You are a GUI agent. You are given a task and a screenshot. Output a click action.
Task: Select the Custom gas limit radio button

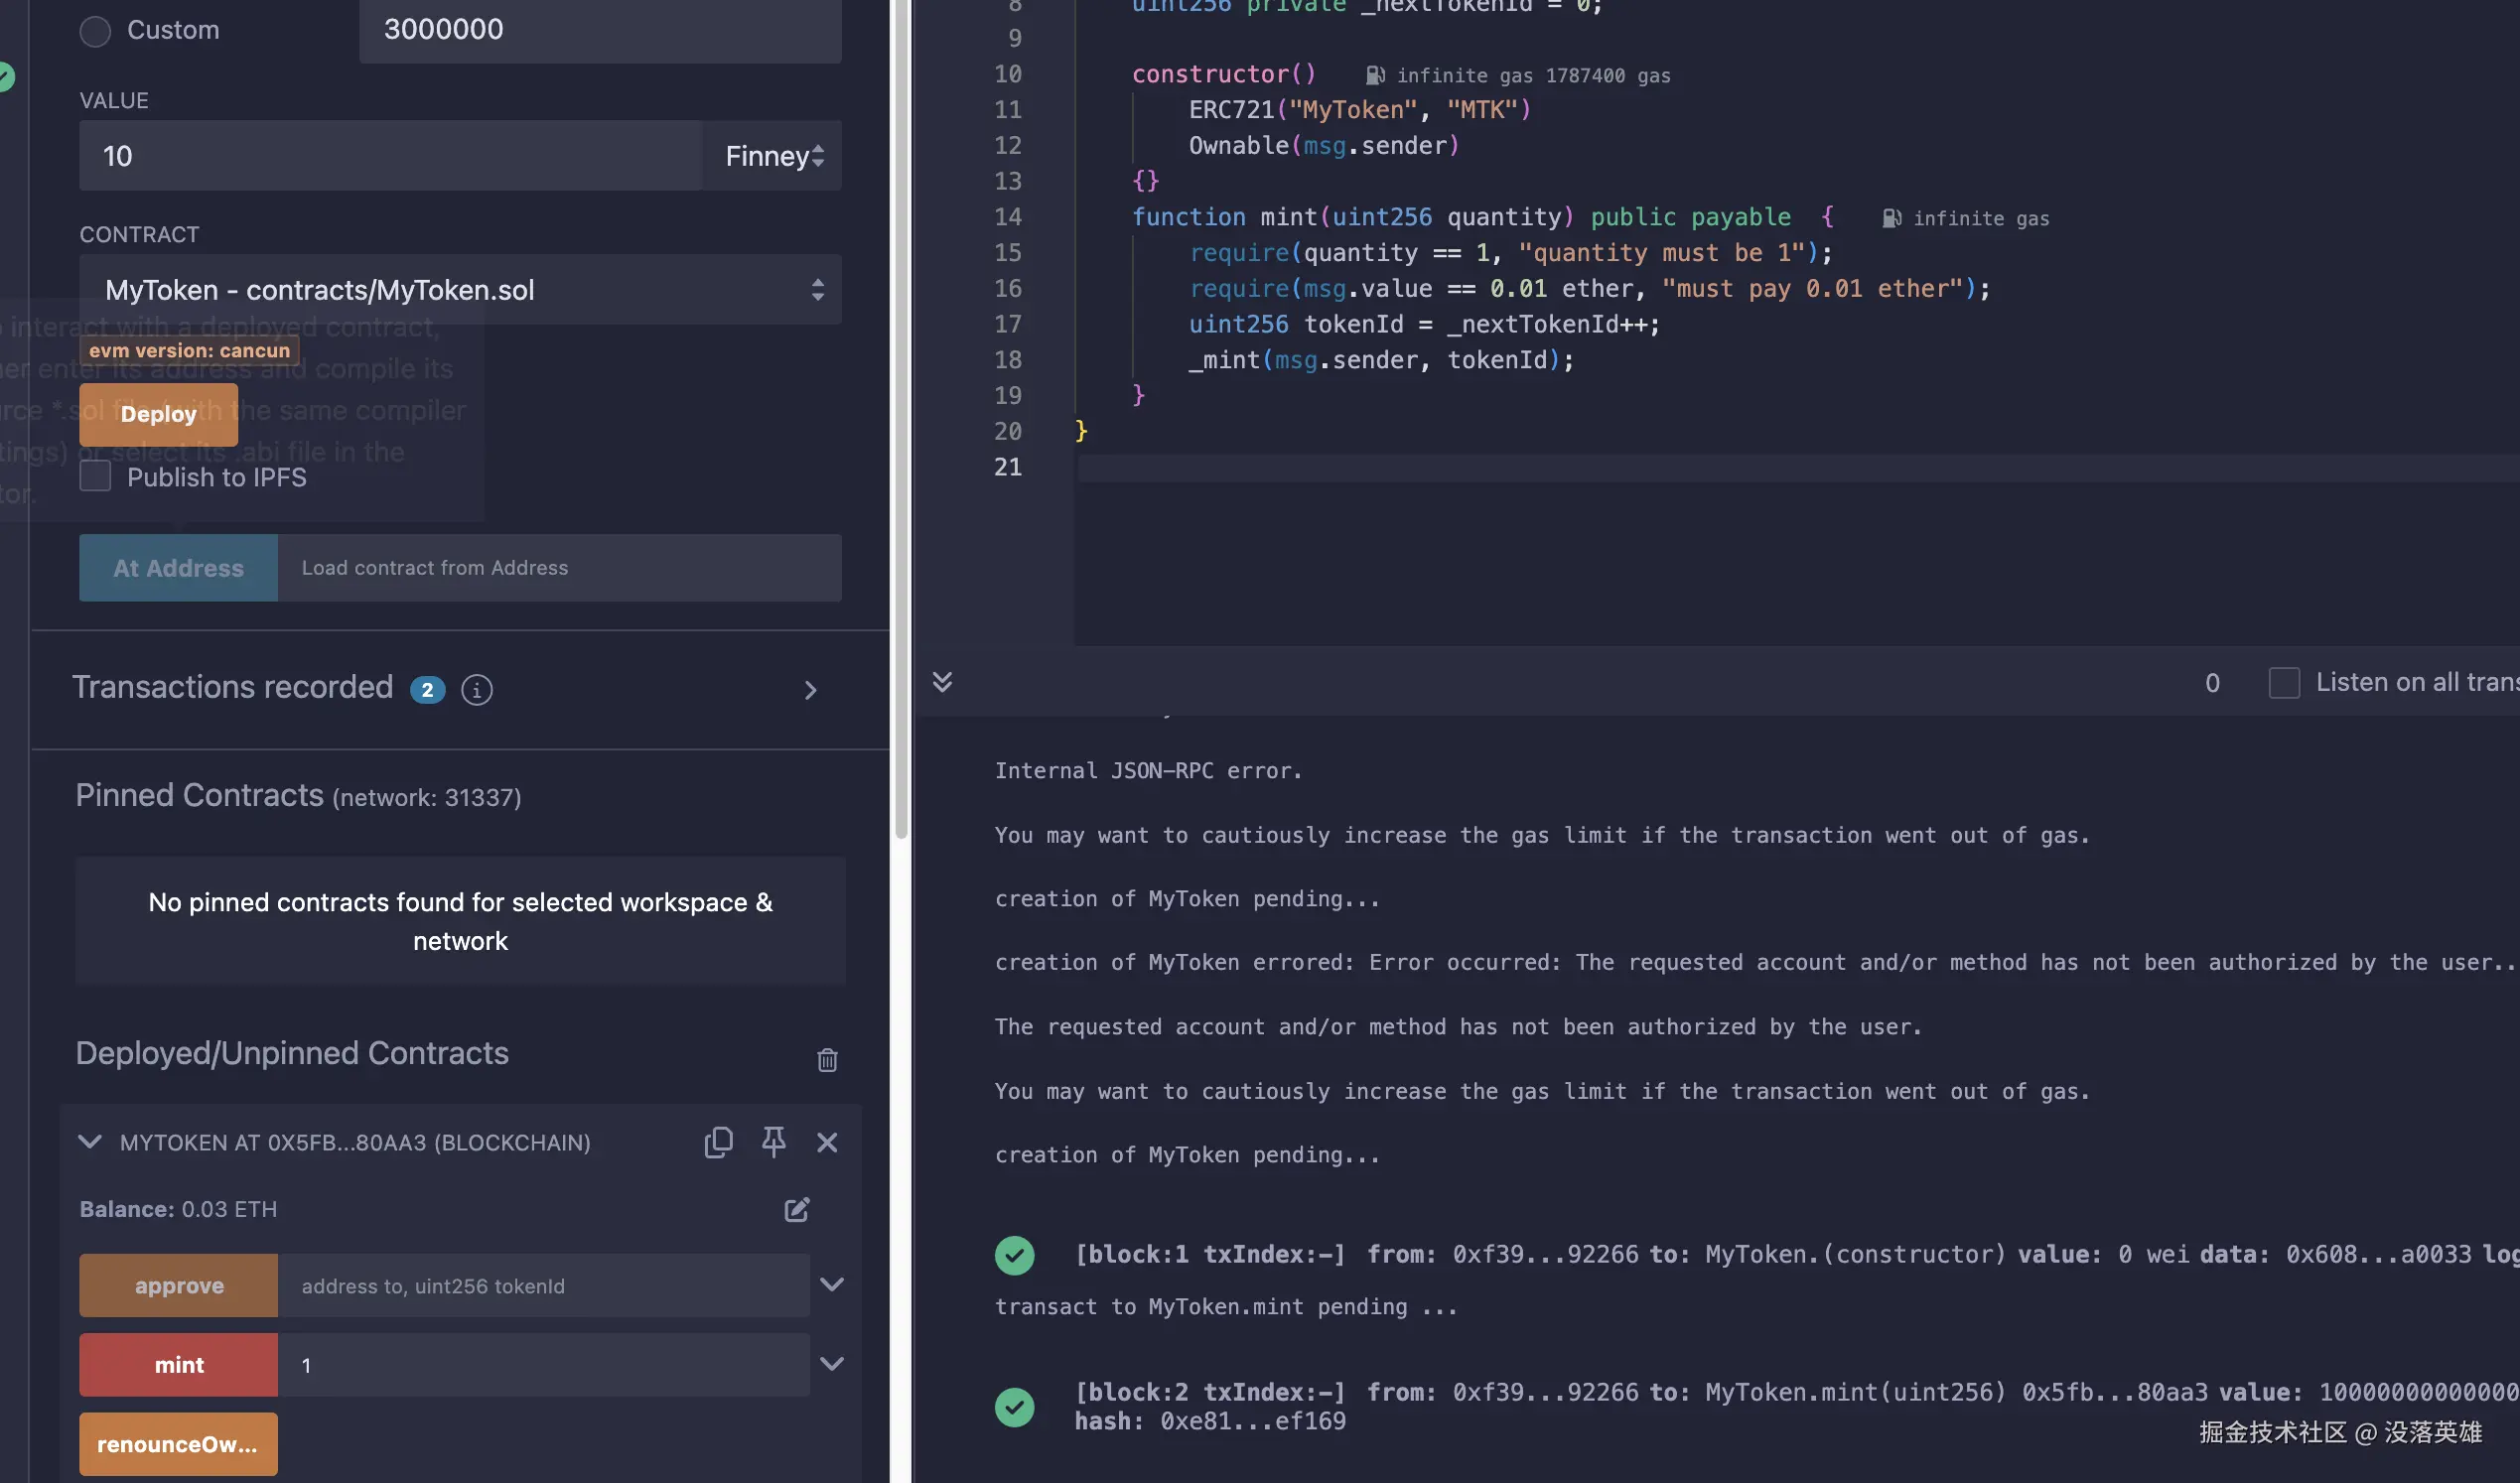point(95,31)
